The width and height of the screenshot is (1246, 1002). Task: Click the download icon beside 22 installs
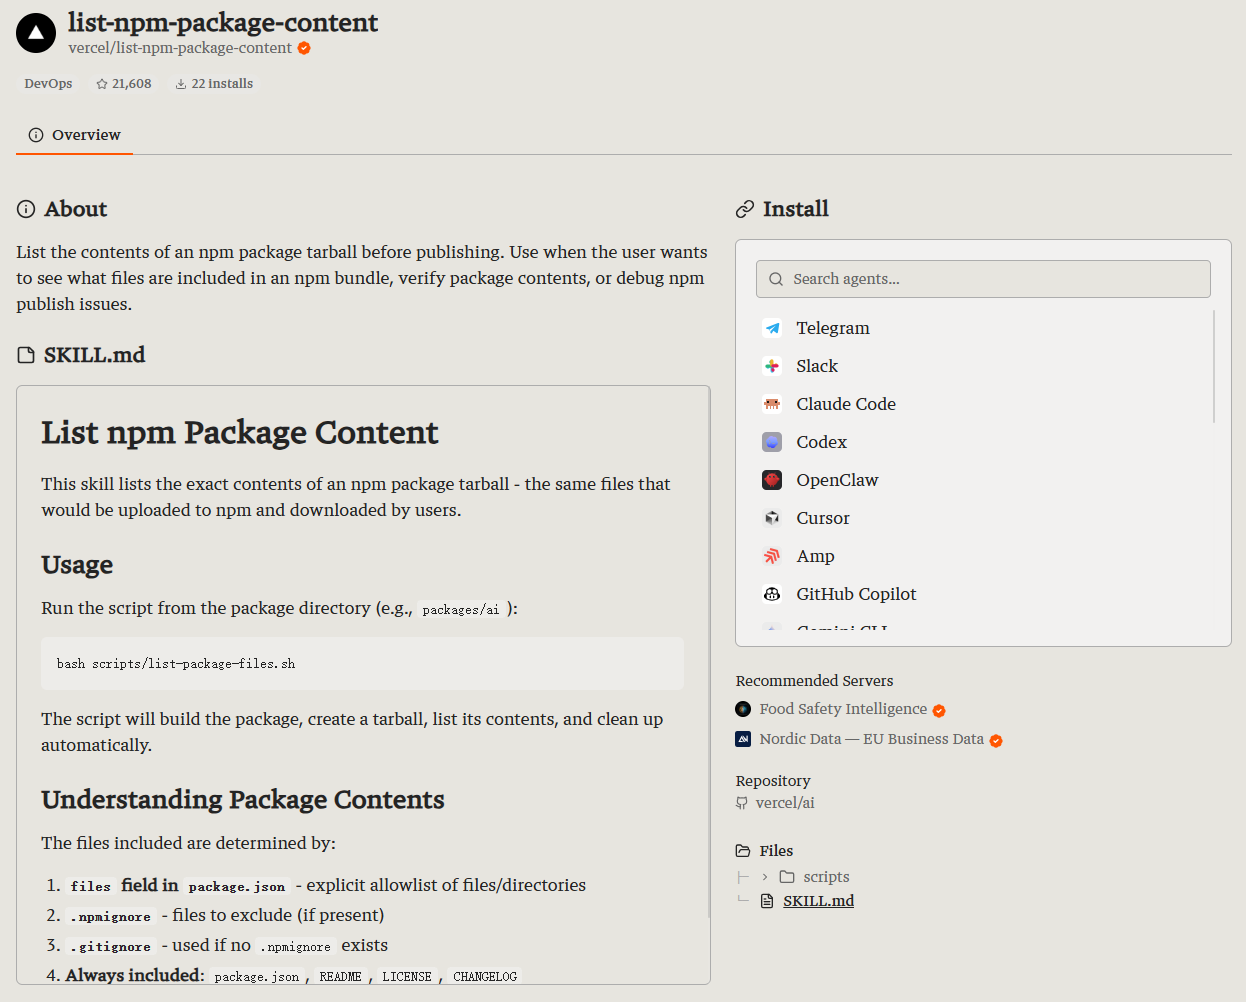click(x=181, y=84)
